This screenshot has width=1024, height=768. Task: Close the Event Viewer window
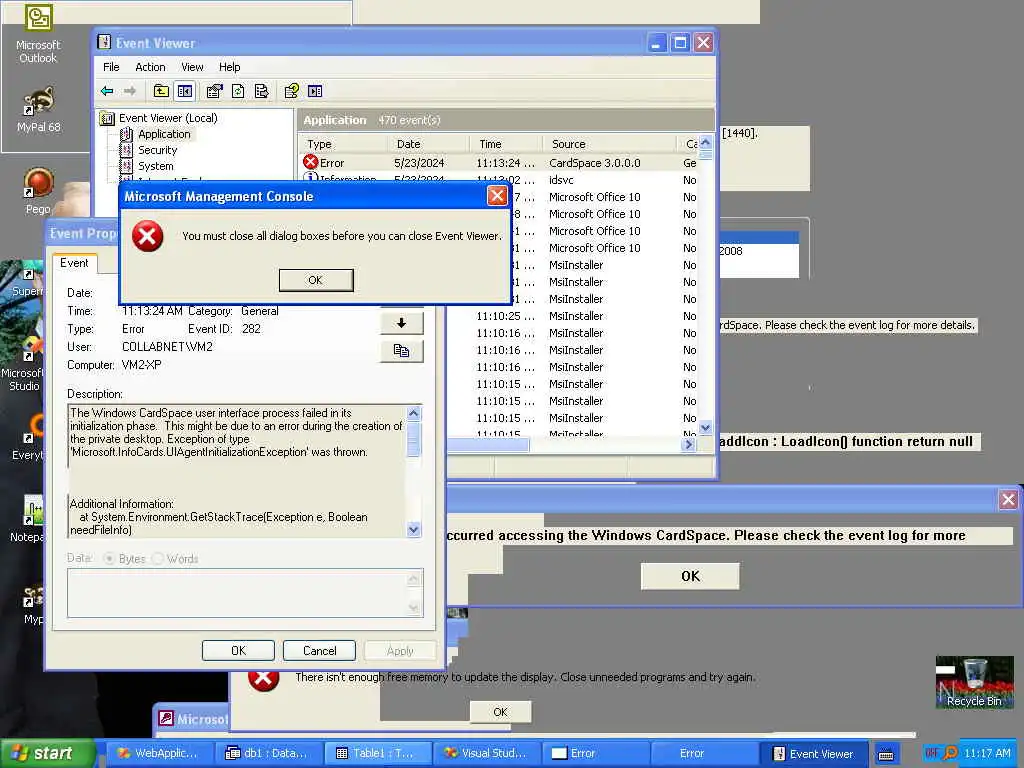[x=703, y=43]
